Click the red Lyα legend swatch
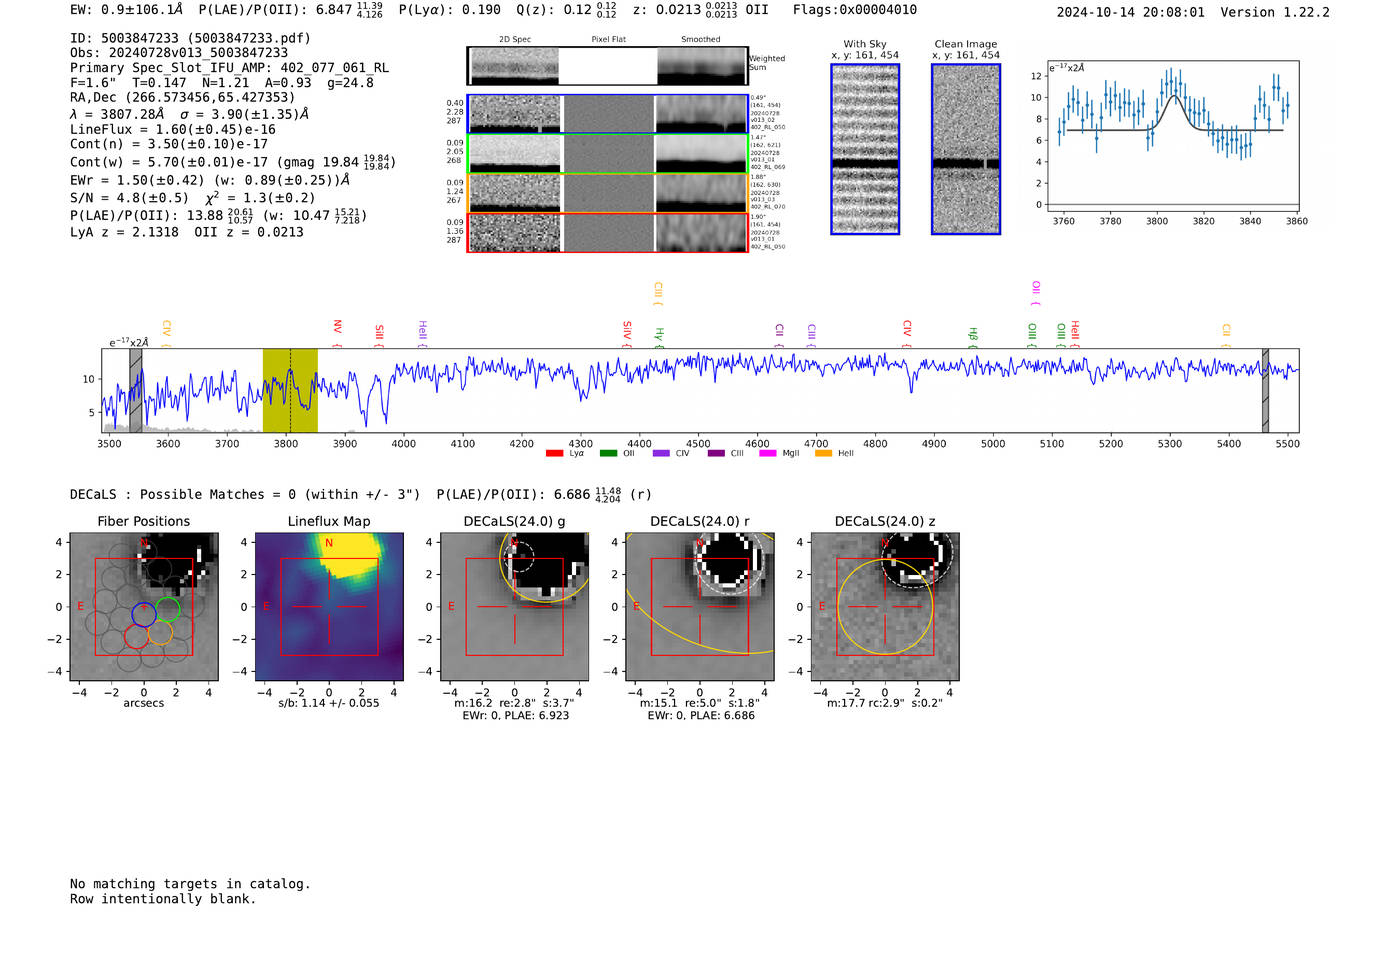 pos(554,453)
